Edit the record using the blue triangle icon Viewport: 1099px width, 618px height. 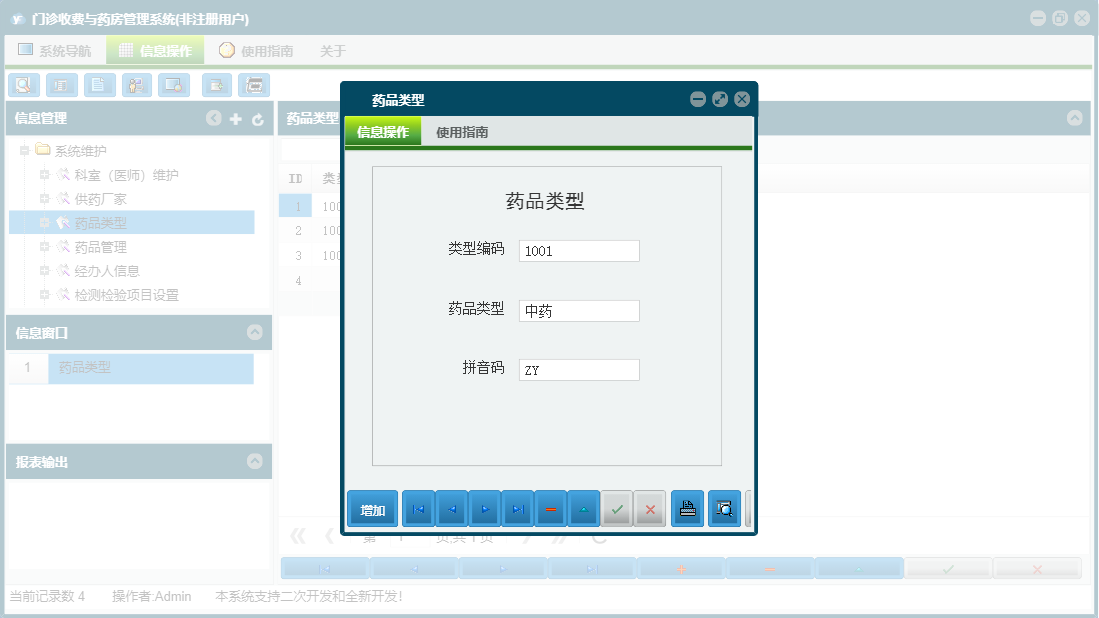tap(585, 509)
